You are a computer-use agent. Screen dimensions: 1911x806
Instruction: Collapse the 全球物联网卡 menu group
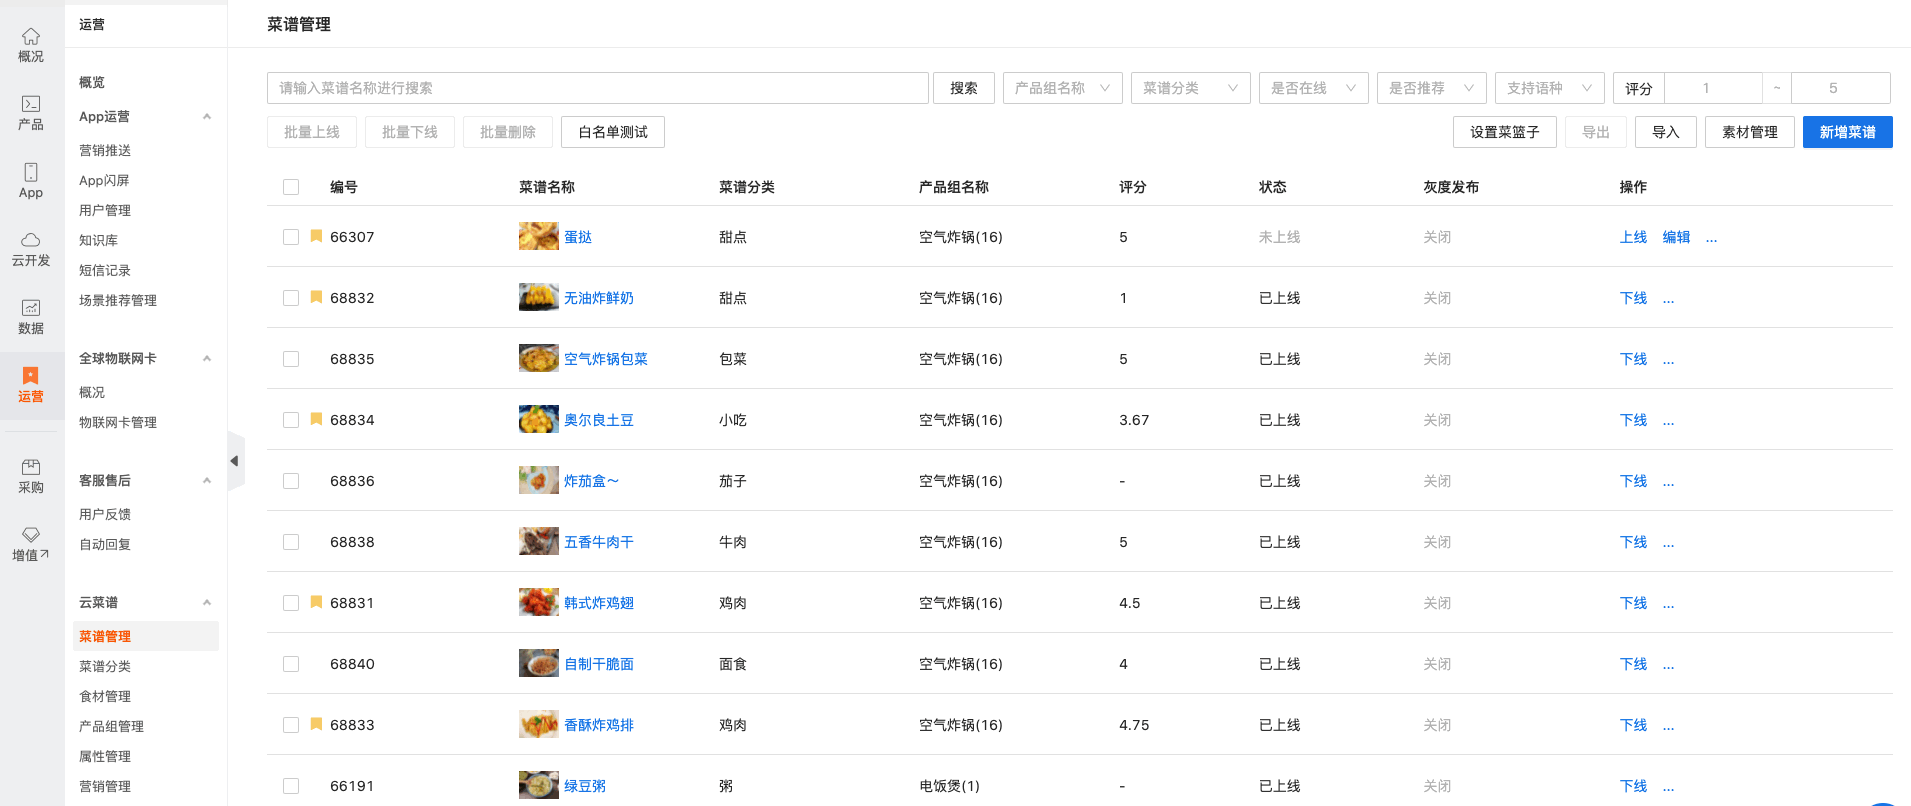(x=207, y=359)
